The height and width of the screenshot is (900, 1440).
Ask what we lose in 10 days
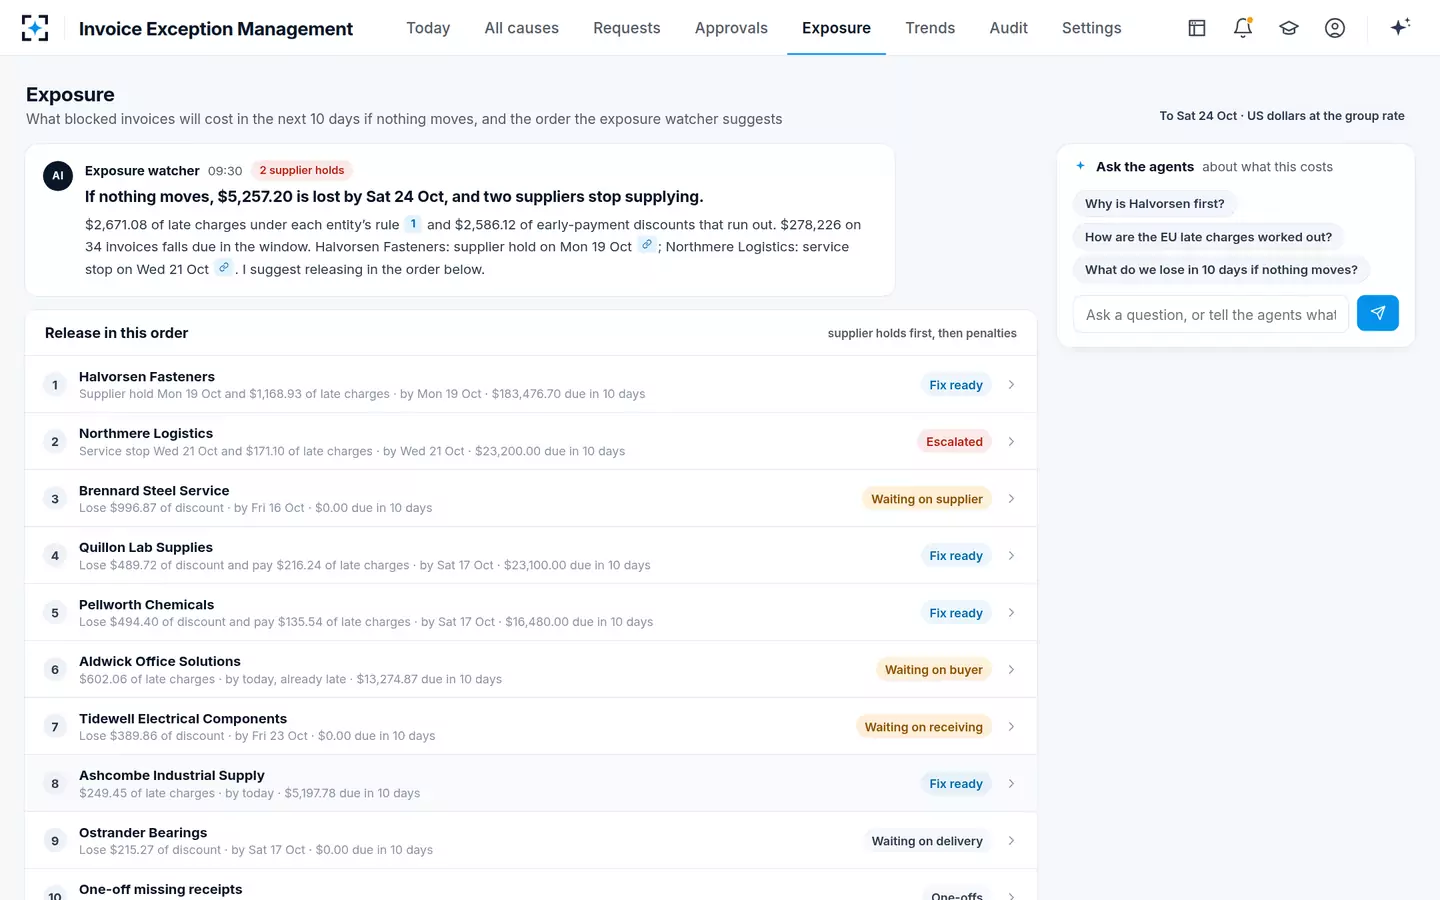tap(1221, 270)
